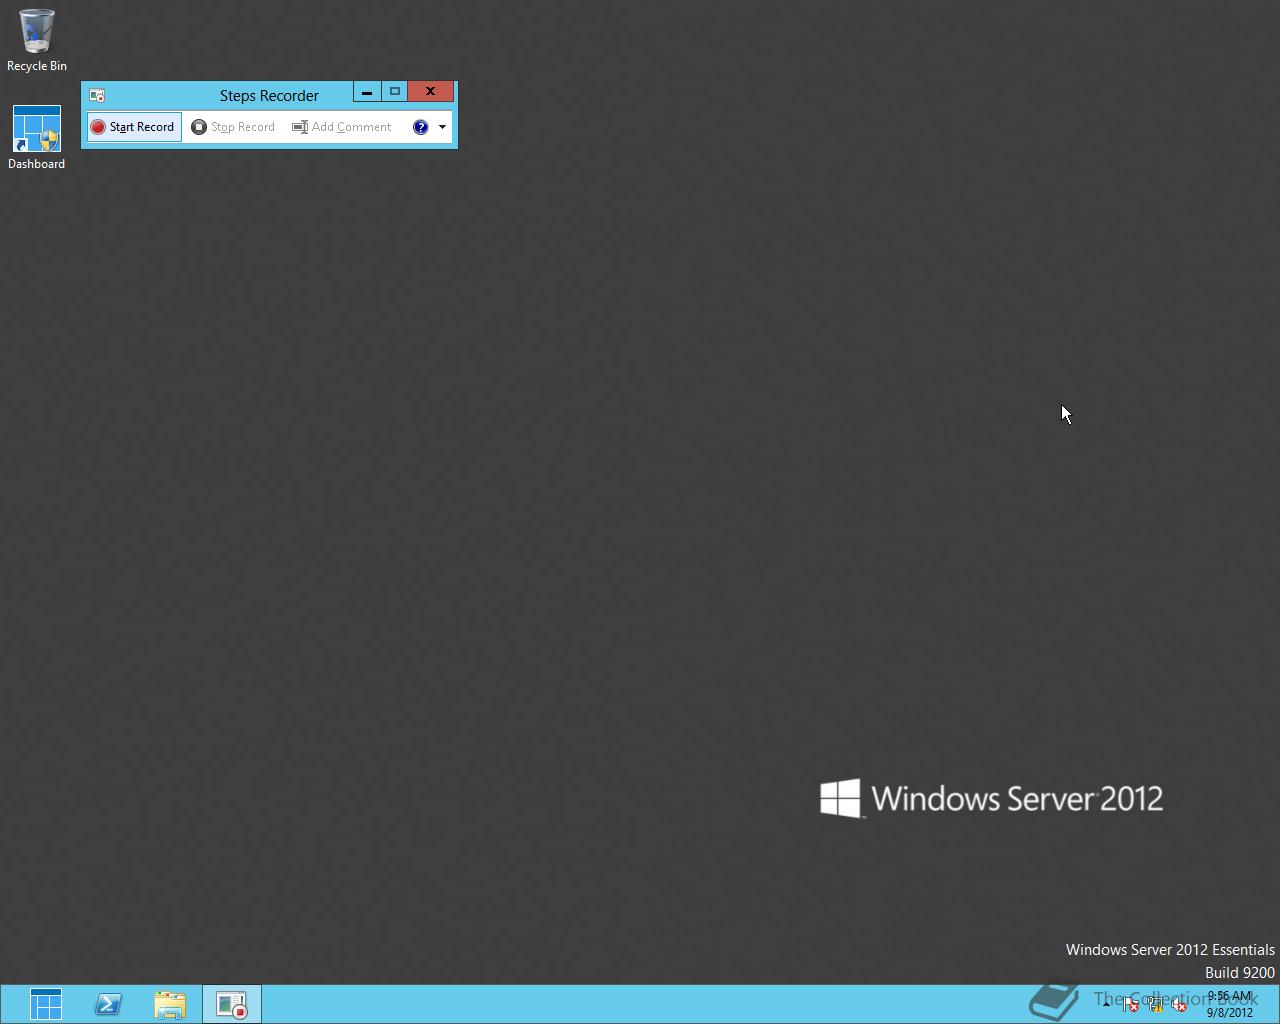Select the Recycle Bin desktop icon
1280x1024 pixels.
click(x=37, y=41)
